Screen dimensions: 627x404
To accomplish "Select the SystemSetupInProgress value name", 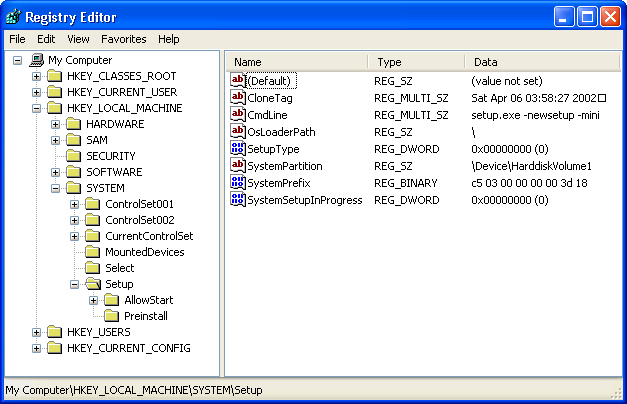I will click(x=305, y=200).
